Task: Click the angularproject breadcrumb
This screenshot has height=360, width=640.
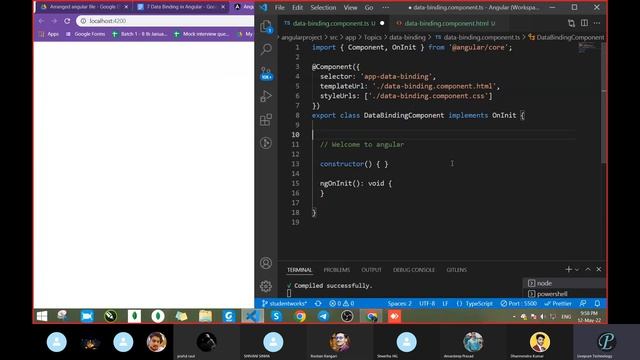Action: pyautogui.click(x=302, y=37)
